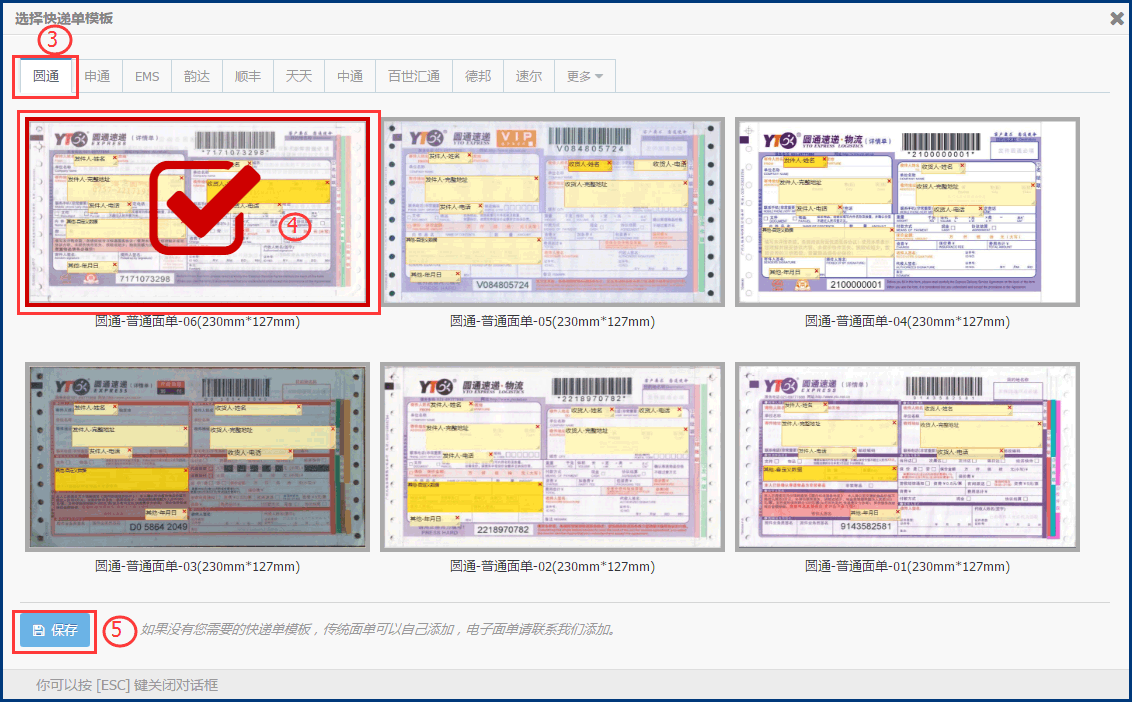Switch to the 韵达 tab
Viewport: 1132px width, 702px height.
click(197, 76)
